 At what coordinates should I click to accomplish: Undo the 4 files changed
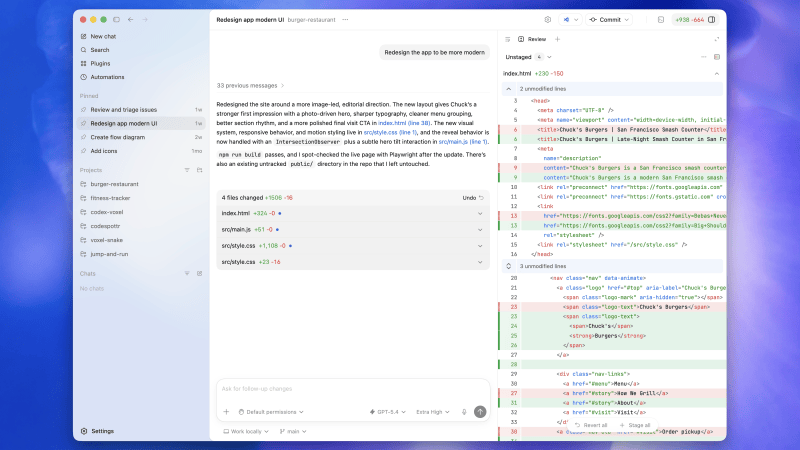pos(473,198)
